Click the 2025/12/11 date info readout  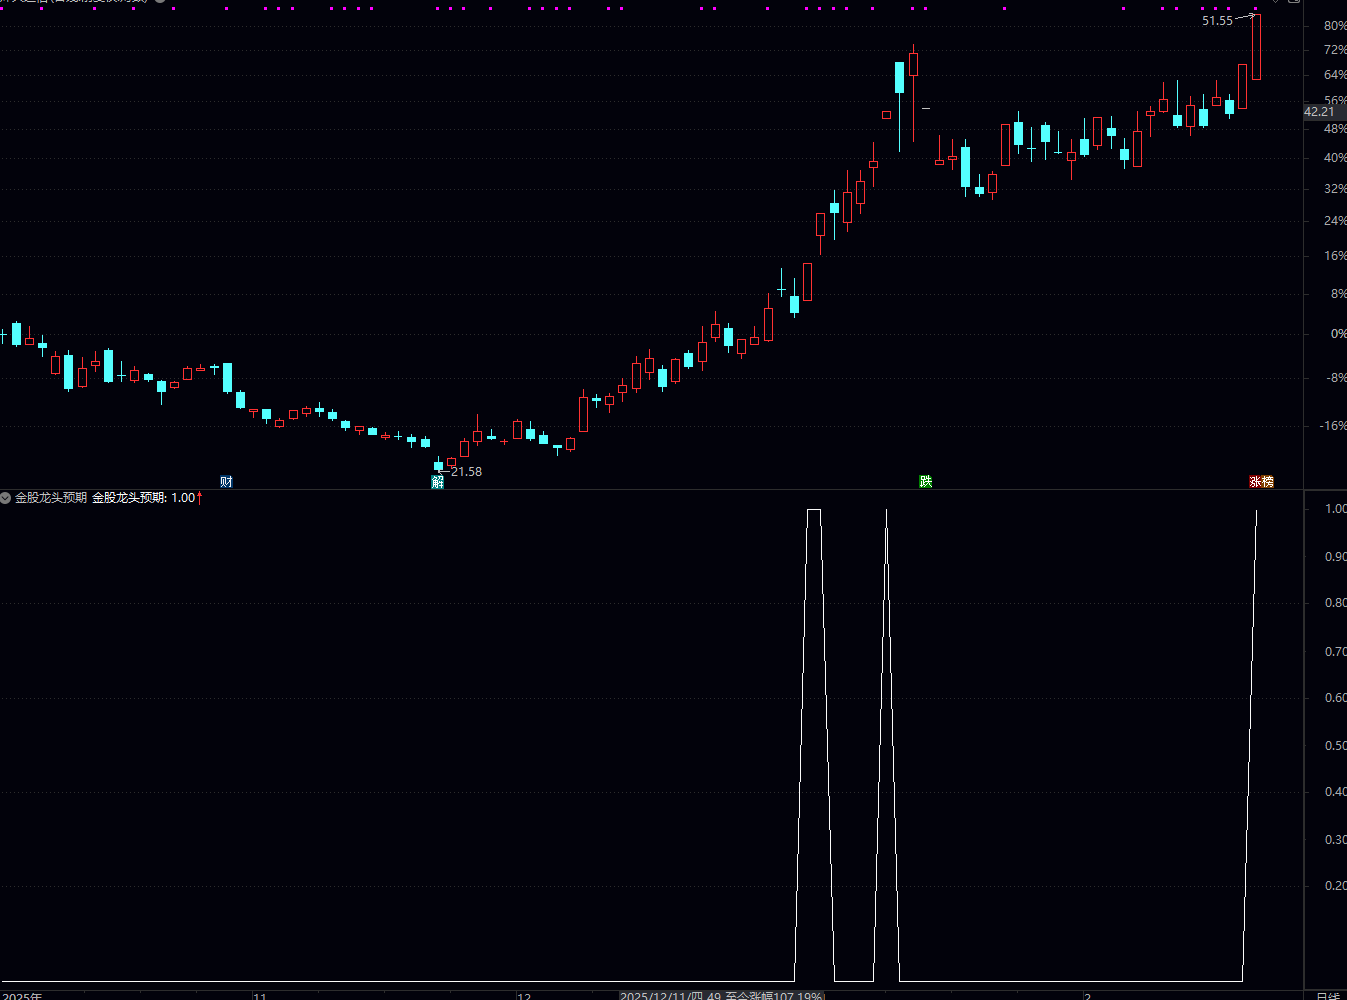point(721,996)
